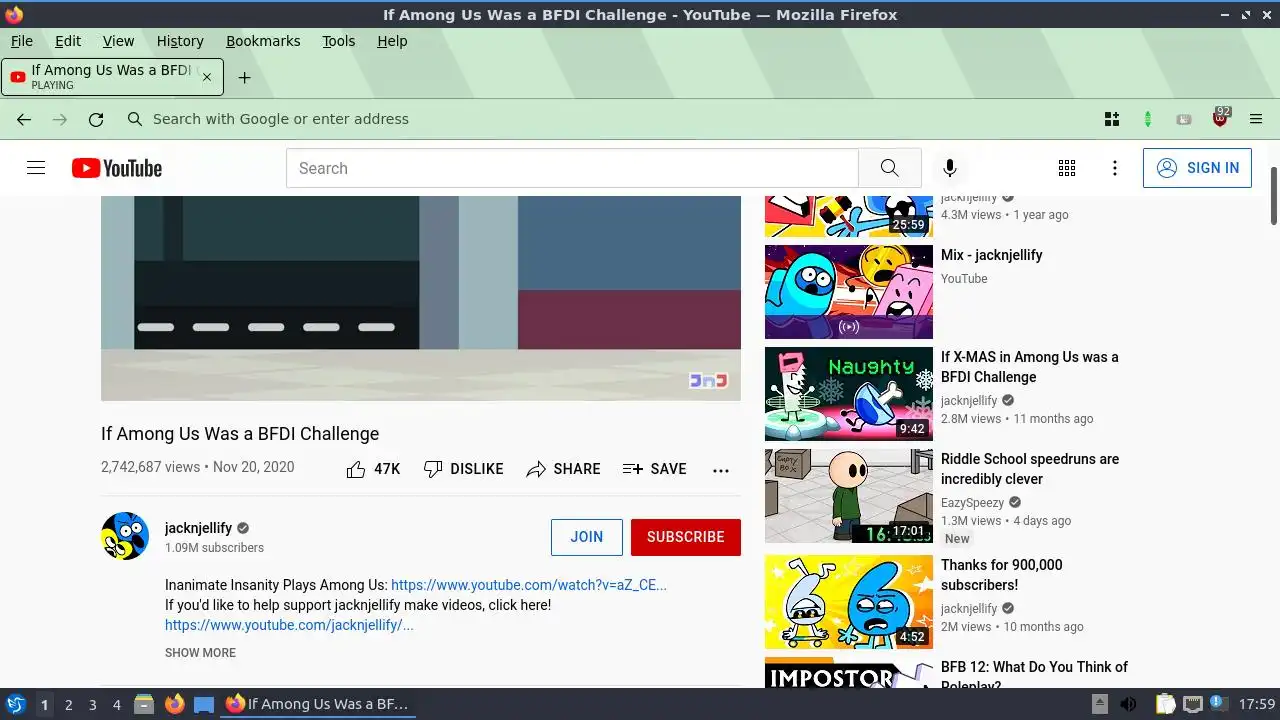Open a new tab with the plus button

coord(244,77)
